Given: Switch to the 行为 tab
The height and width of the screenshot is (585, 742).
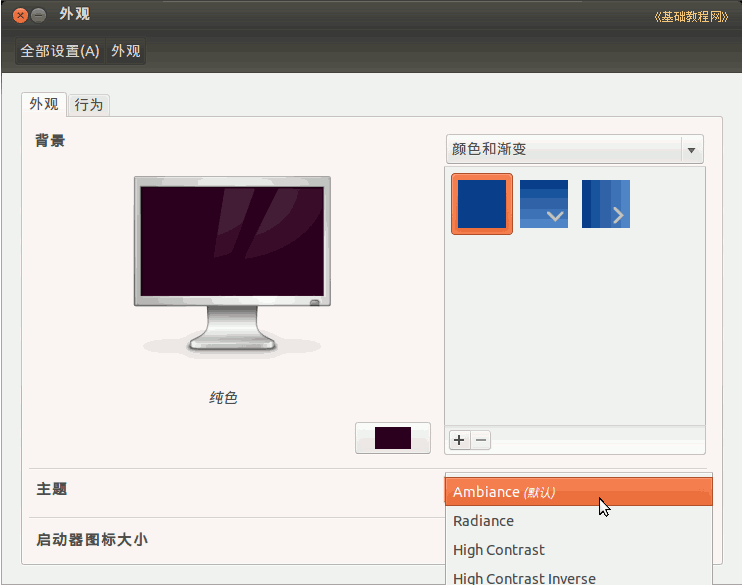Looking at the screenshot, I should pos(89,104).
